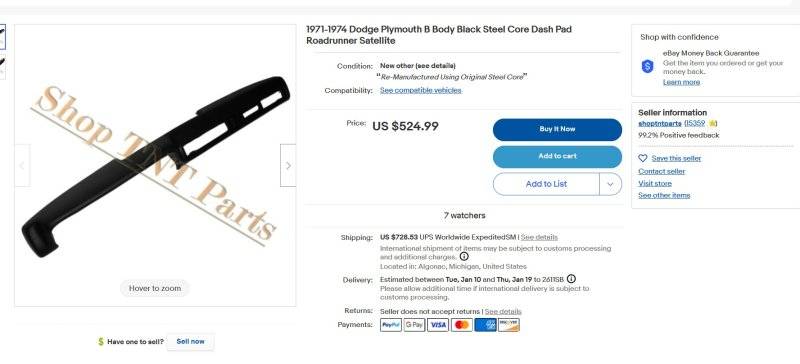
Task: Click the eBay Money Back Guarantee shield icon
Action: coord(647,66)
